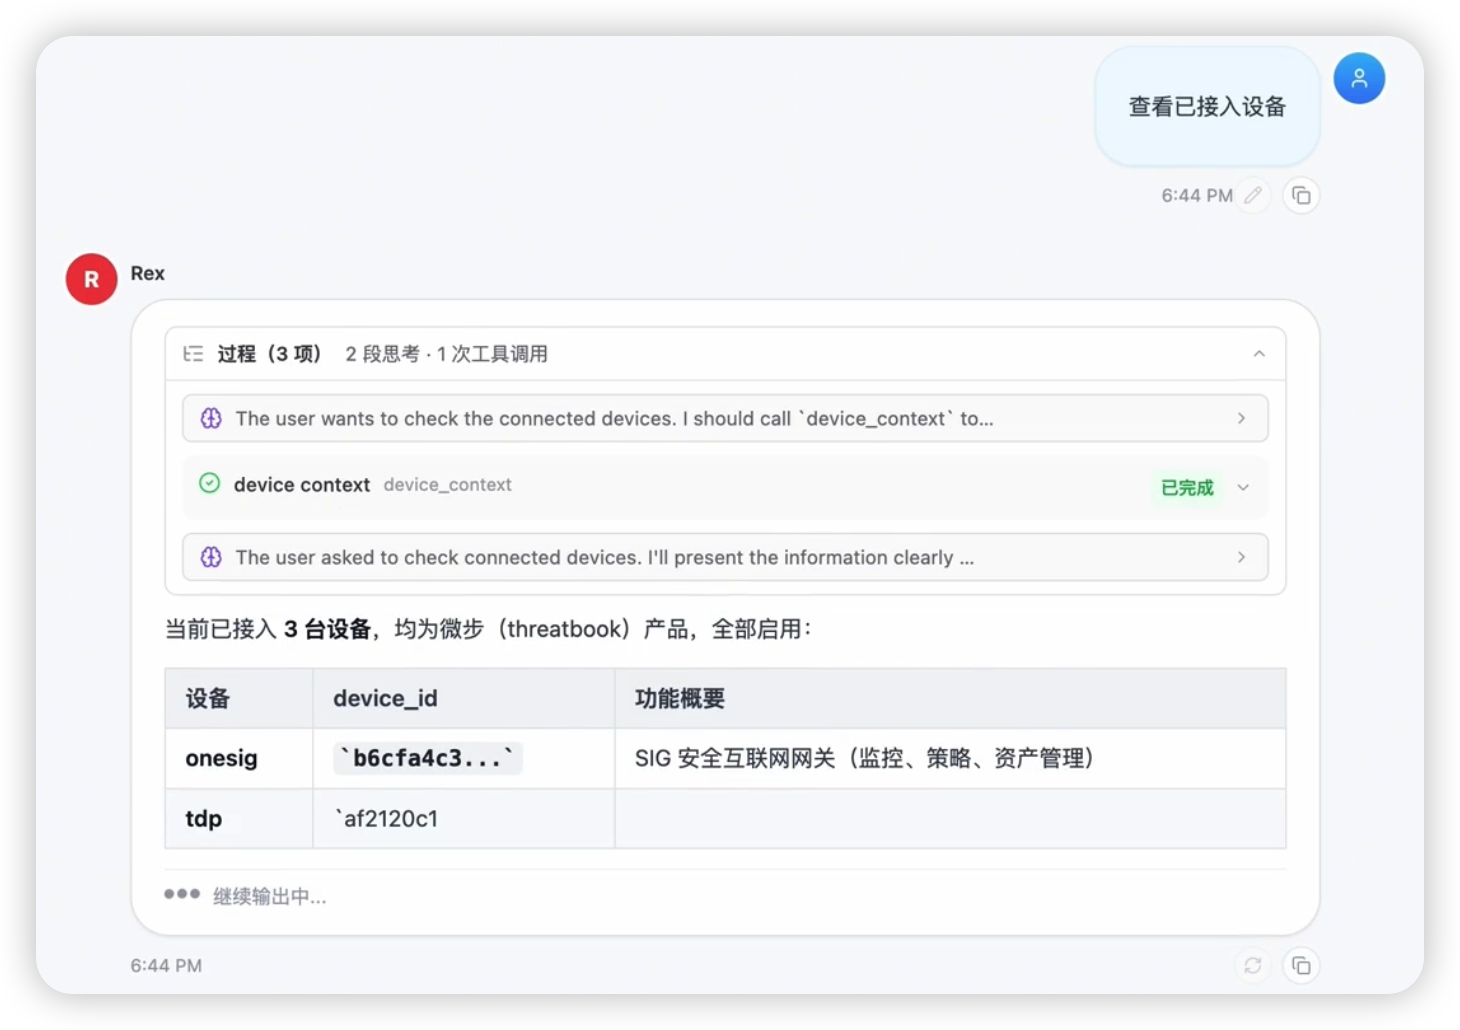Click the b6cfa4c3... device id code
This screenshot has width=1460, height=1030.
coord(427,758)
